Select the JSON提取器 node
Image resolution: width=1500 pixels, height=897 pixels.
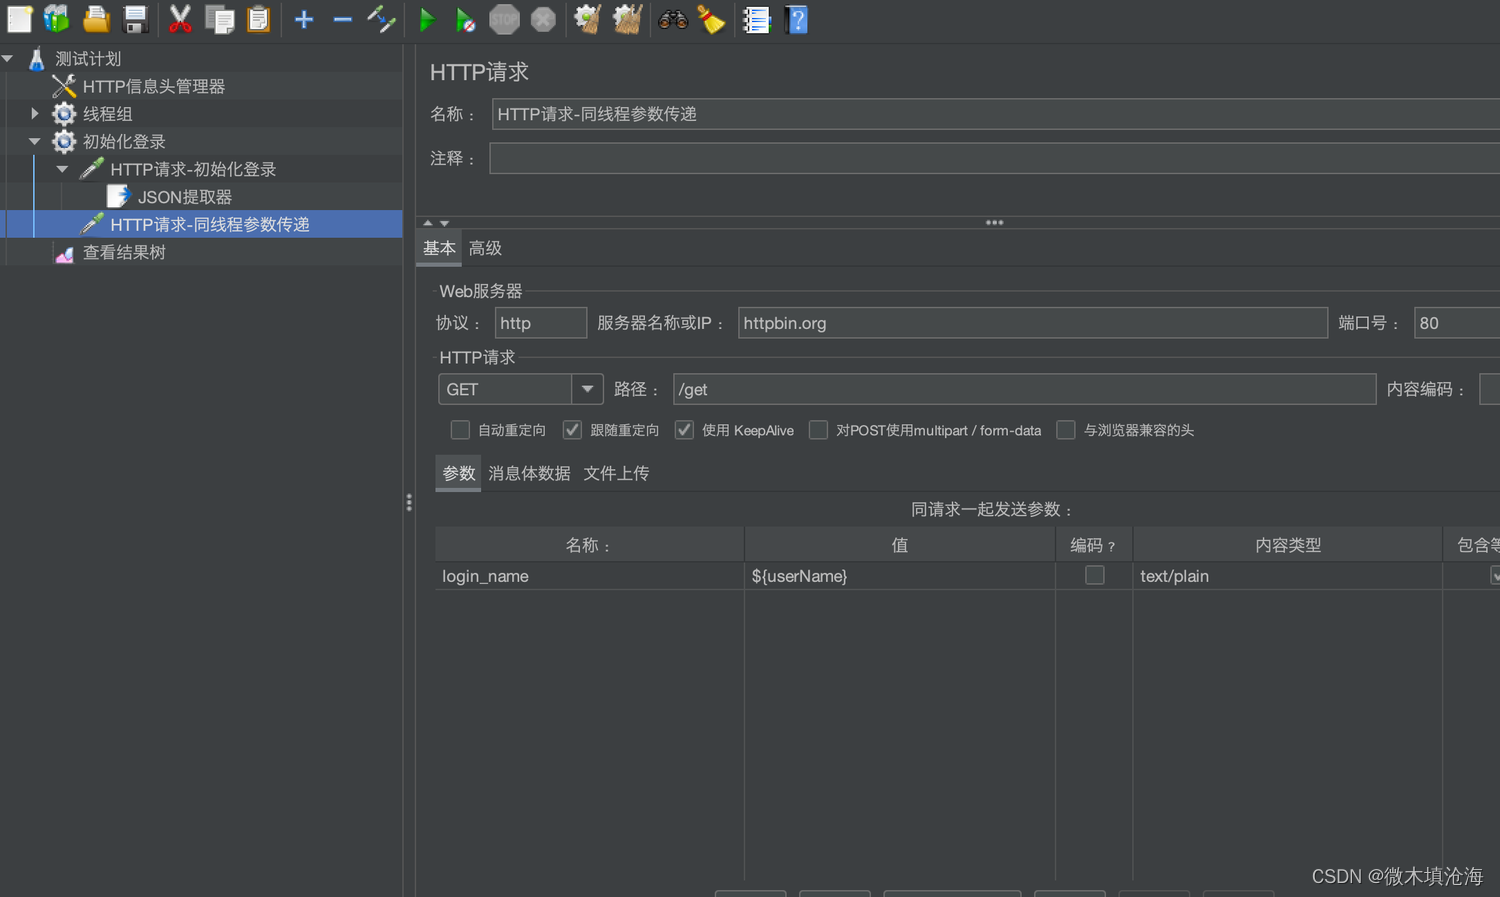tap(185, 197)
